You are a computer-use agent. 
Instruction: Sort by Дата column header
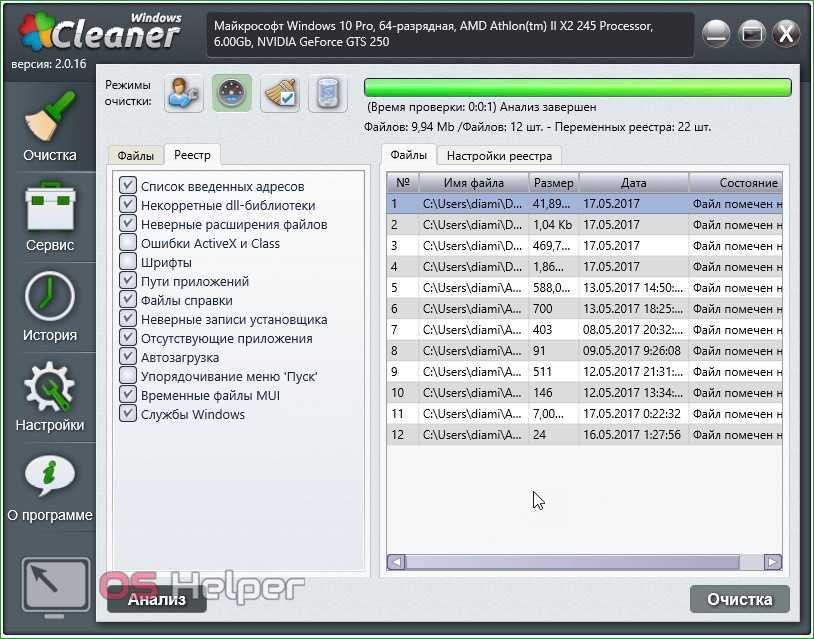(634, 183)
